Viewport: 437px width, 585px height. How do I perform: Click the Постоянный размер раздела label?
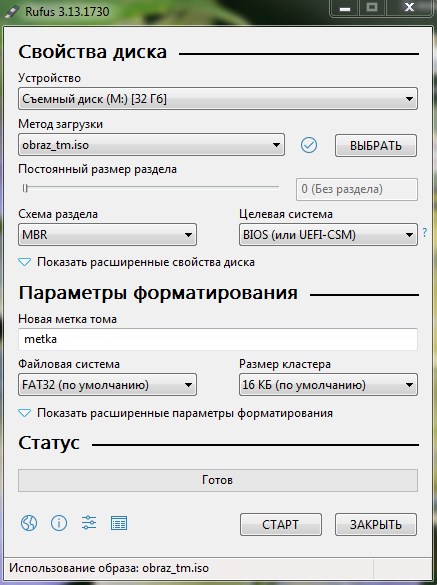click(x=97, y=169)
